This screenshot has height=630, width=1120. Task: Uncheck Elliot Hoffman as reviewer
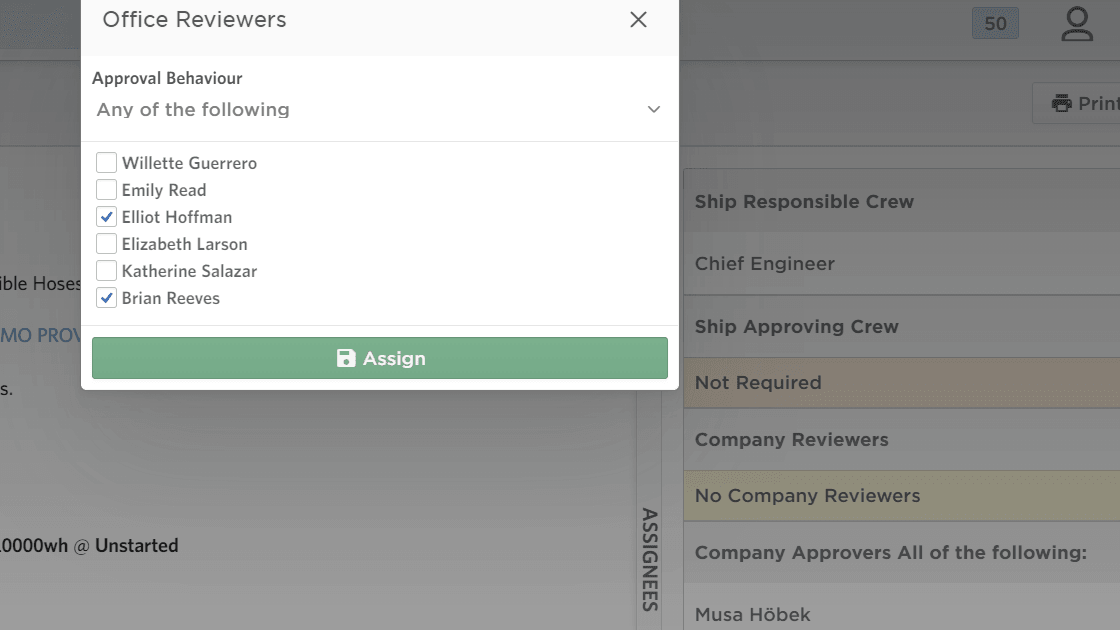(104, 216)
